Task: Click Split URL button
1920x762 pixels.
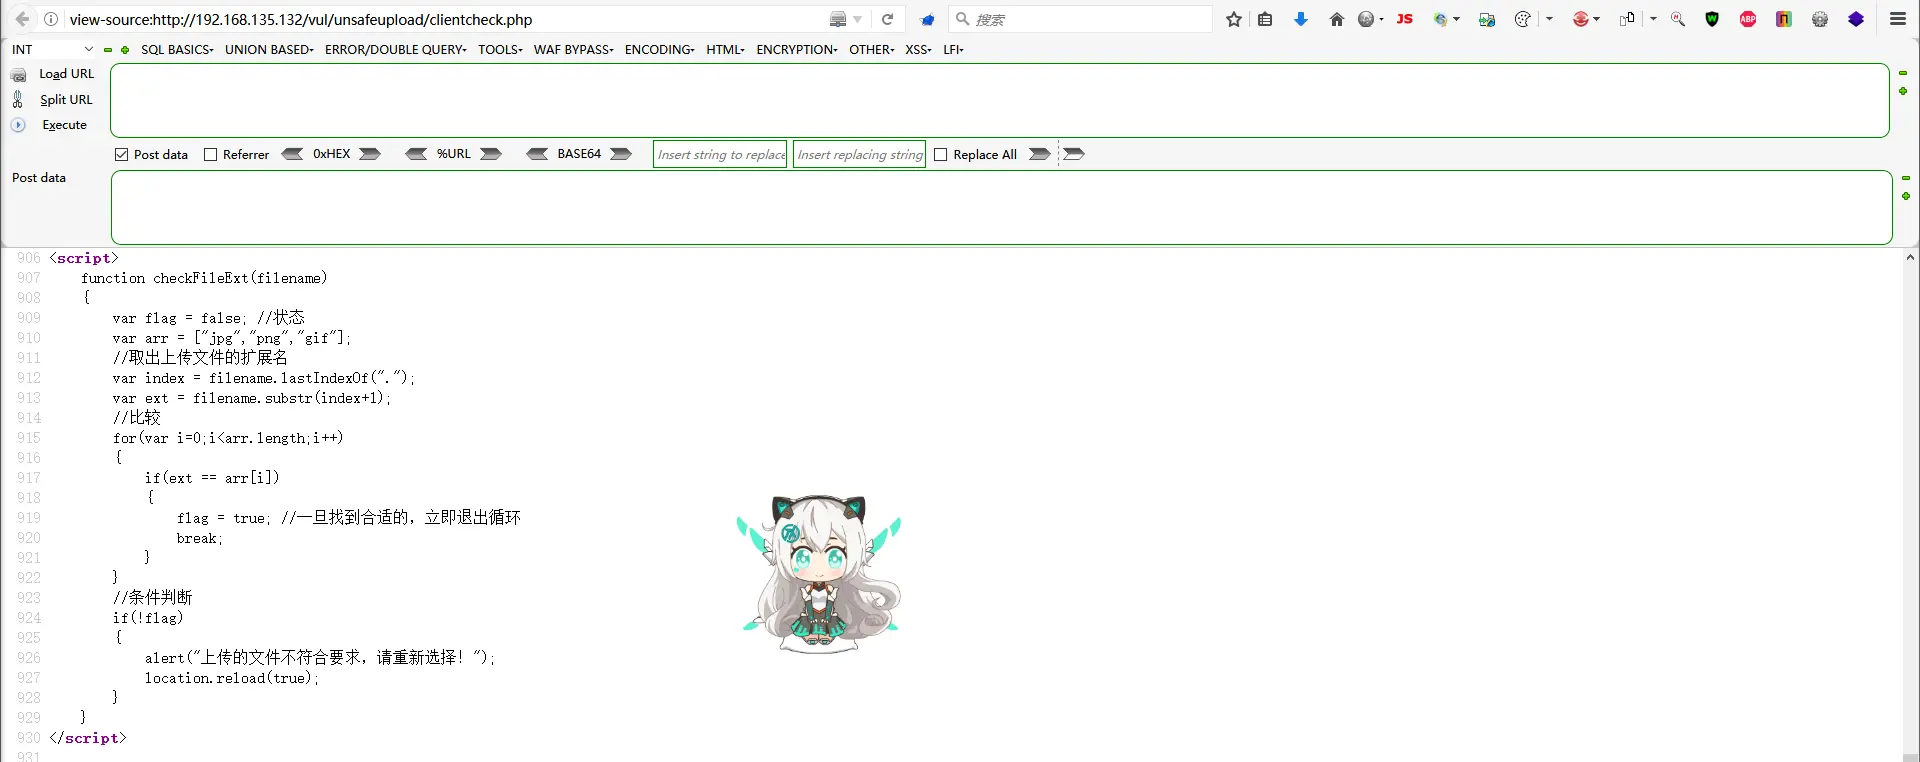Action: tap(53, 100)
